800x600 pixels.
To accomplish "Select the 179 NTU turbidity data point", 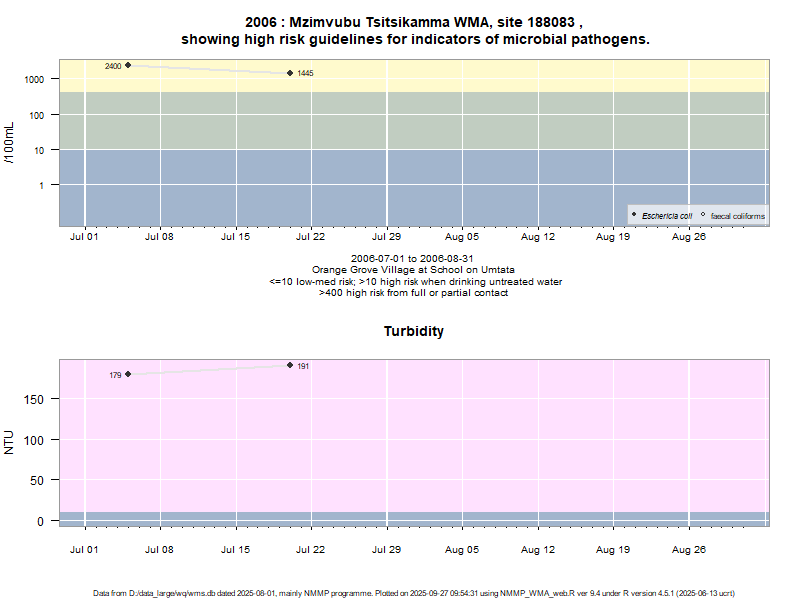I will (x=128, y=374).
